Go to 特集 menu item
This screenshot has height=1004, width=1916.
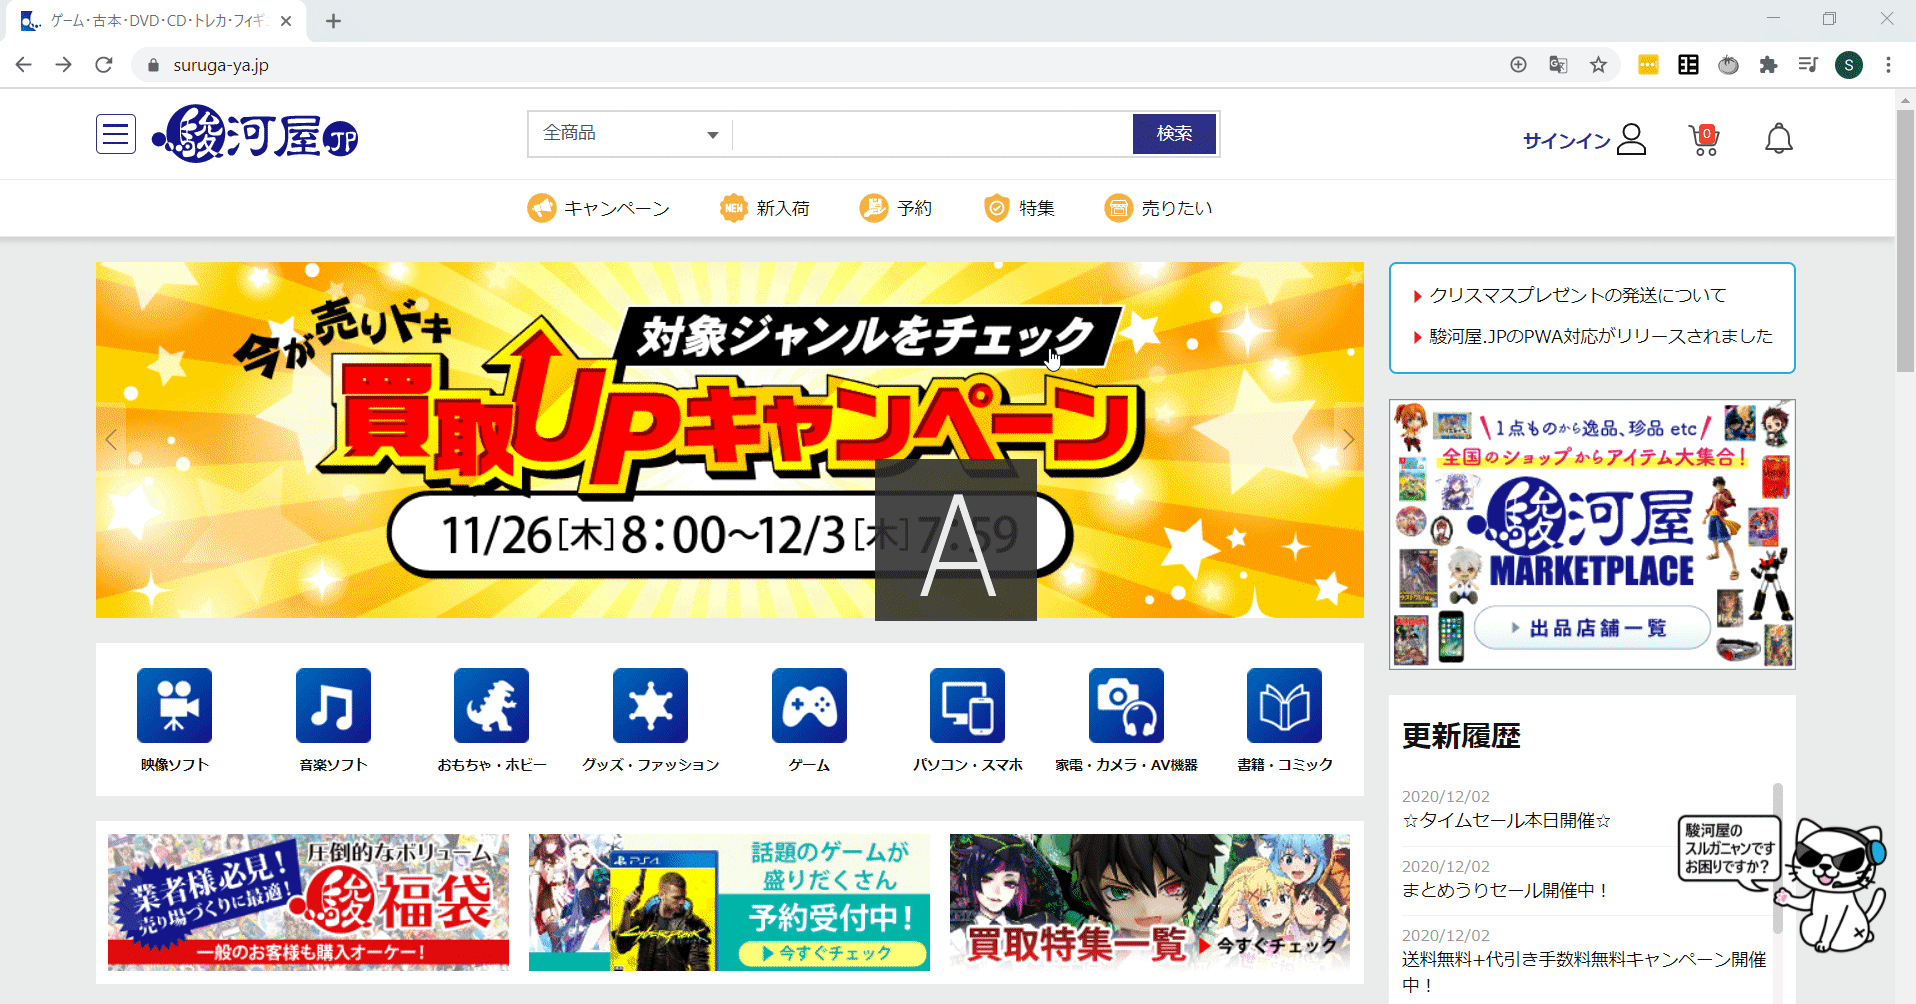pos(1019,208)
